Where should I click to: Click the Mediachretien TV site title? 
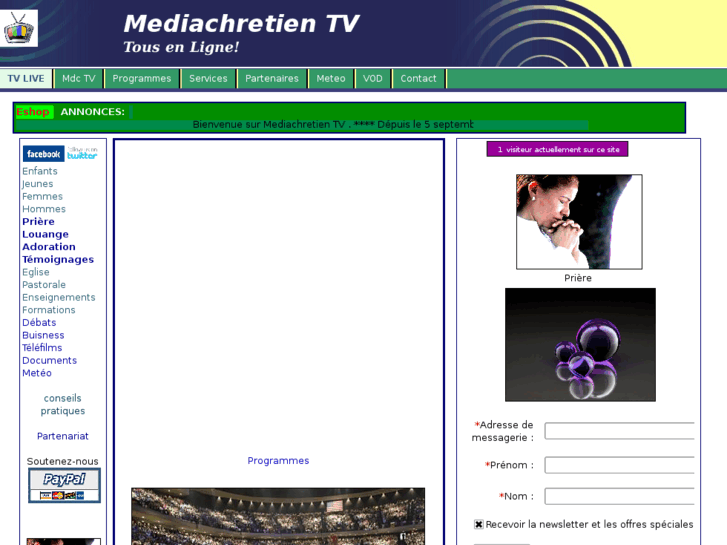click(x=241, y=24)
